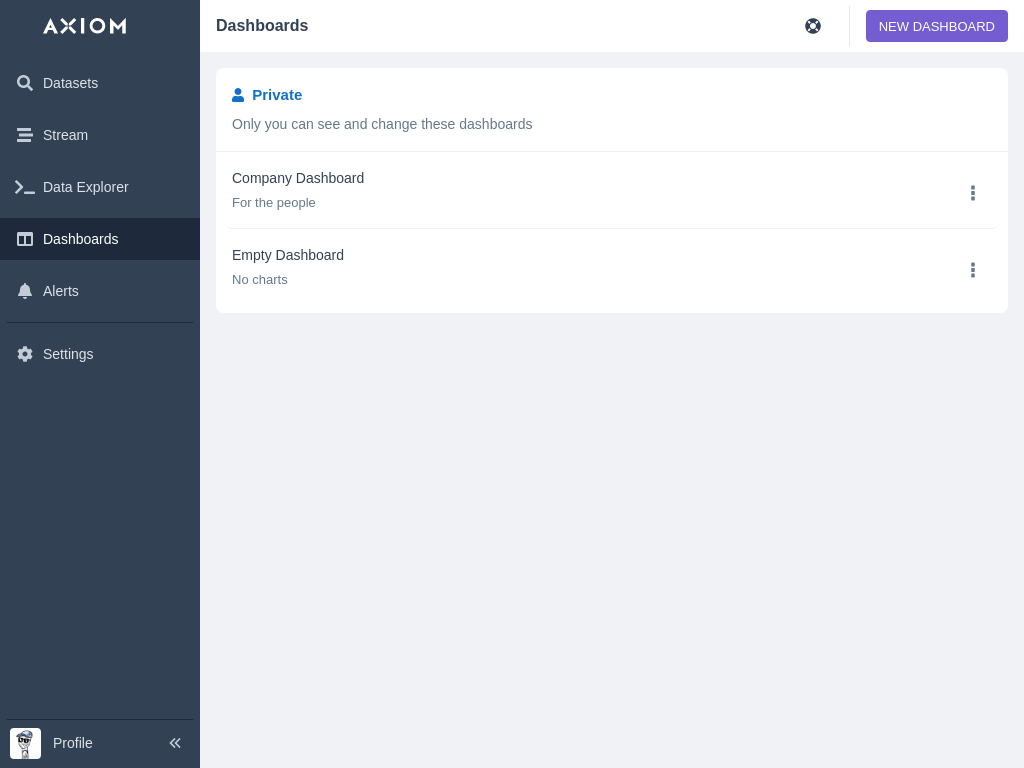Open the Profile link

pos(73,743)
